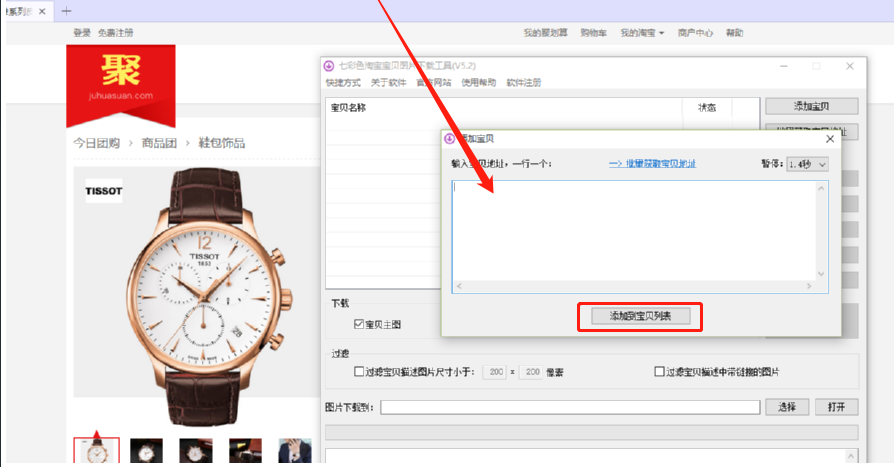
Task: Click the 商品团 breadcrumb
Action: [x=159, y=143]
